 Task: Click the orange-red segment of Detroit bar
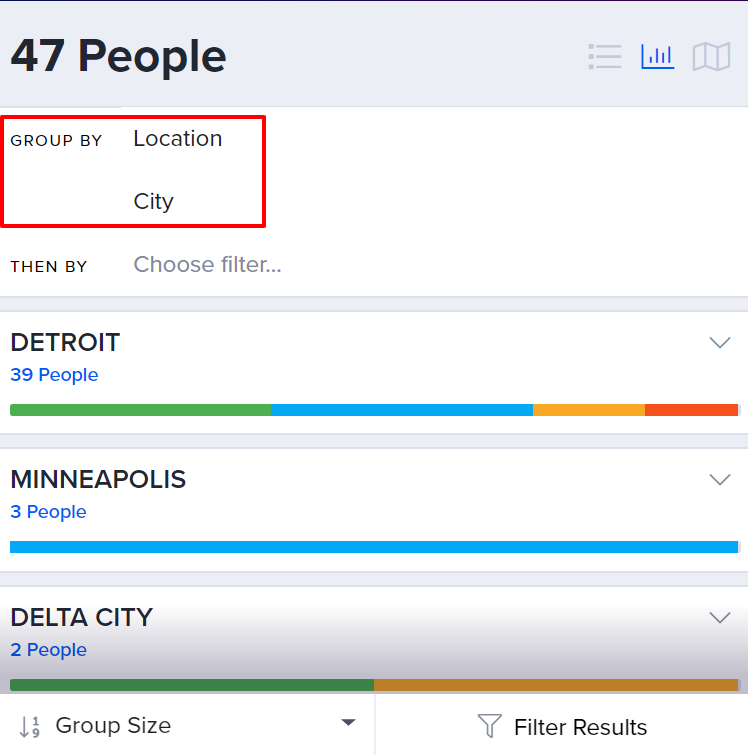[691, 410]
